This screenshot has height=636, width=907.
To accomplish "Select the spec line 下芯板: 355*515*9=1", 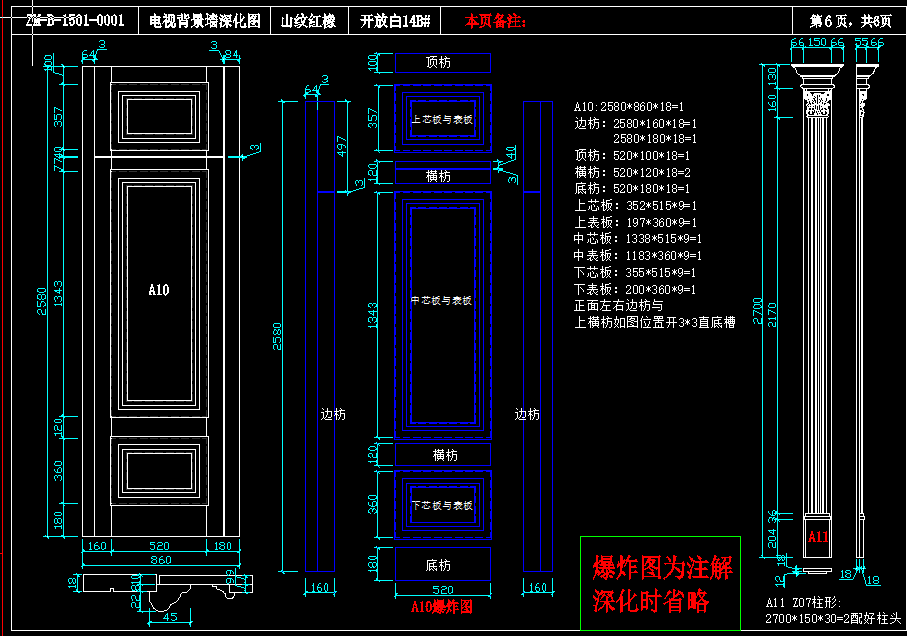I will coord(635,272).
